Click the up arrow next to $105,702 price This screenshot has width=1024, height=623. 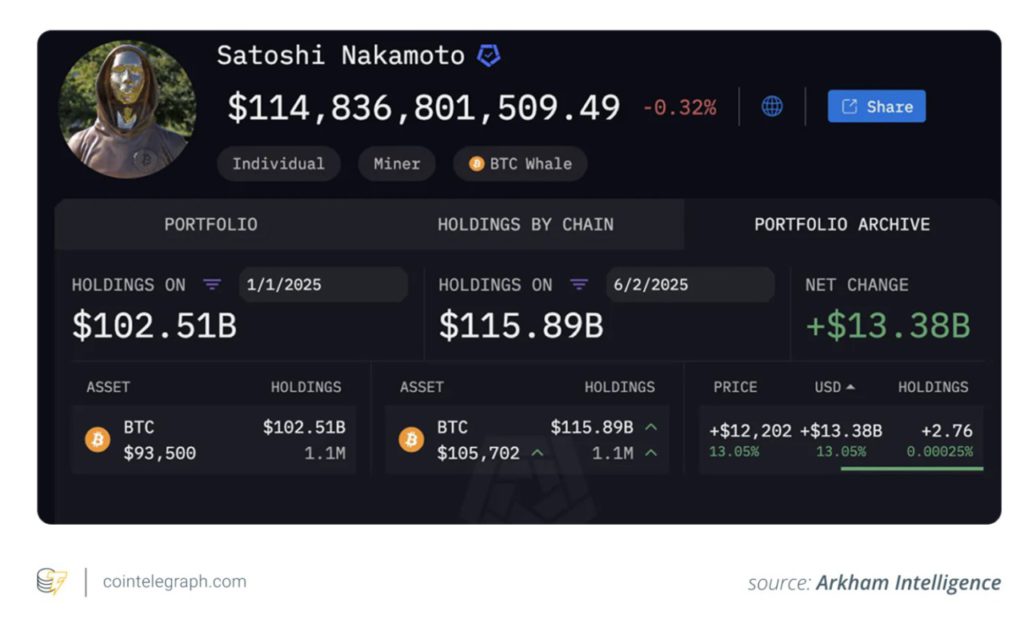click(x=537, y=454)
